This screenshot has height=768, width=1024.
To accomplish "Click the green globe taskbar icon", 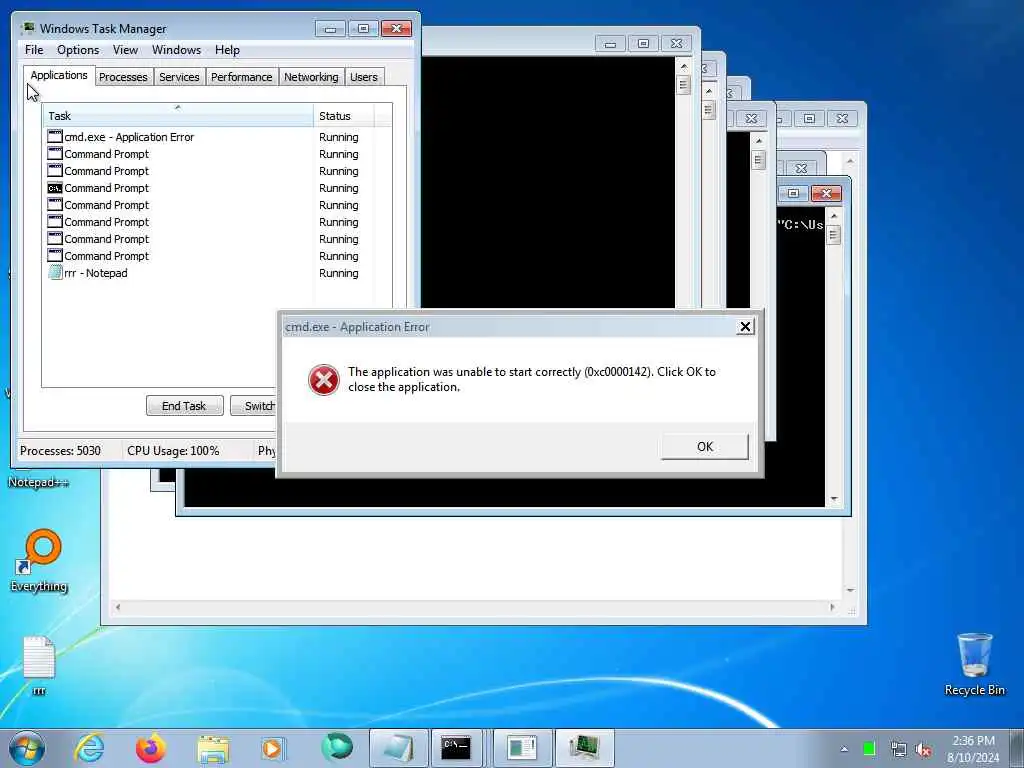I will tap(336, 747).
